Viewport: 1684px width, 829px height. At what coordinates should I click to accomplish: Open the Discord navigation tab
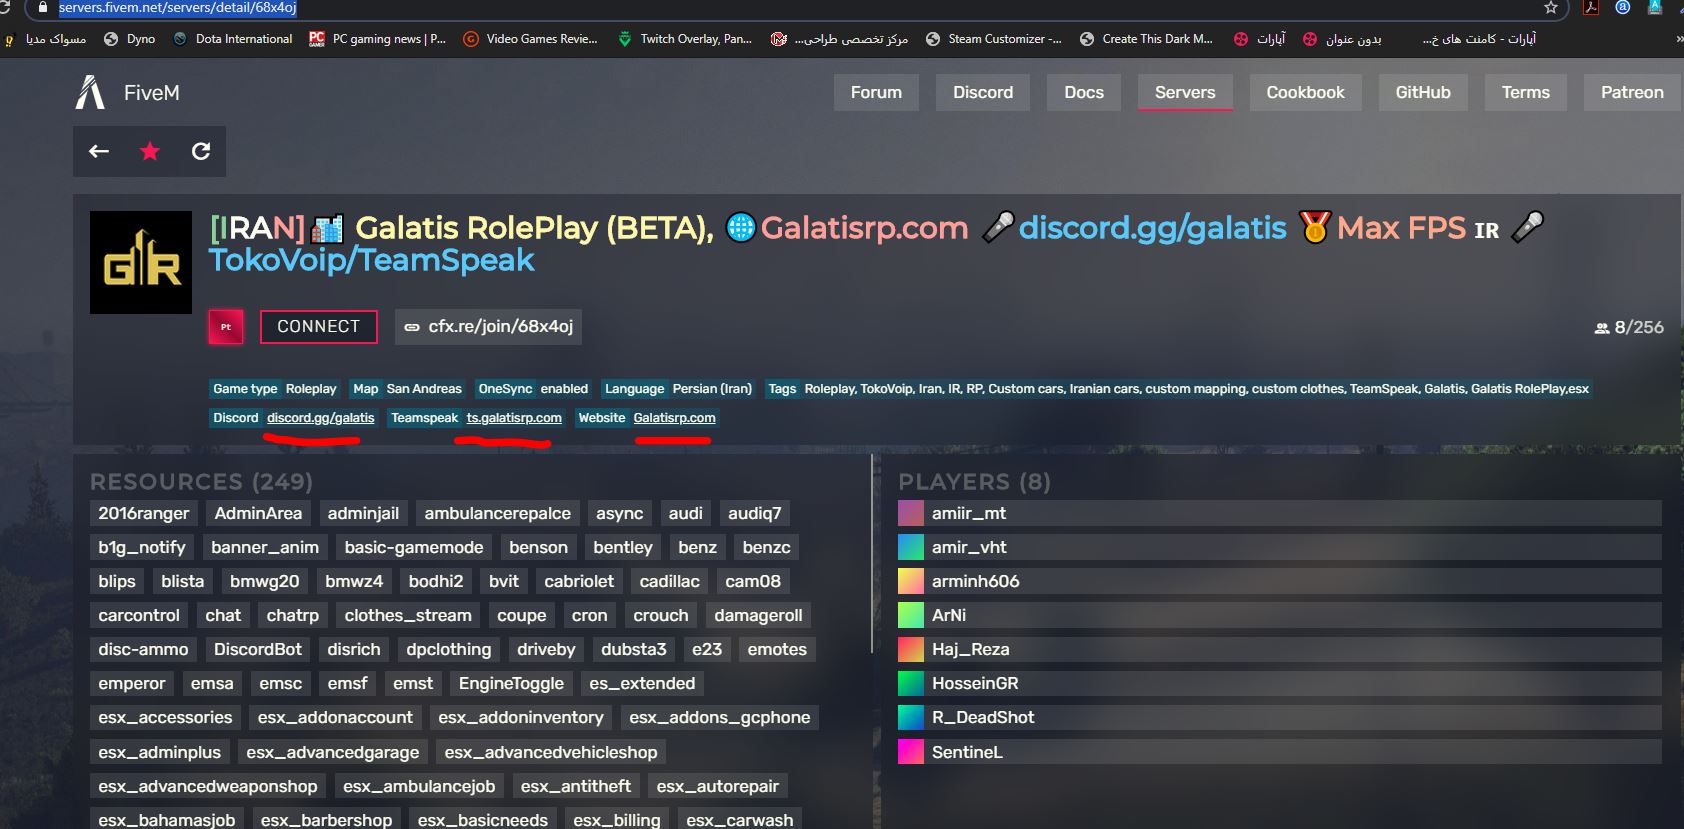click(x=983, y=92)
